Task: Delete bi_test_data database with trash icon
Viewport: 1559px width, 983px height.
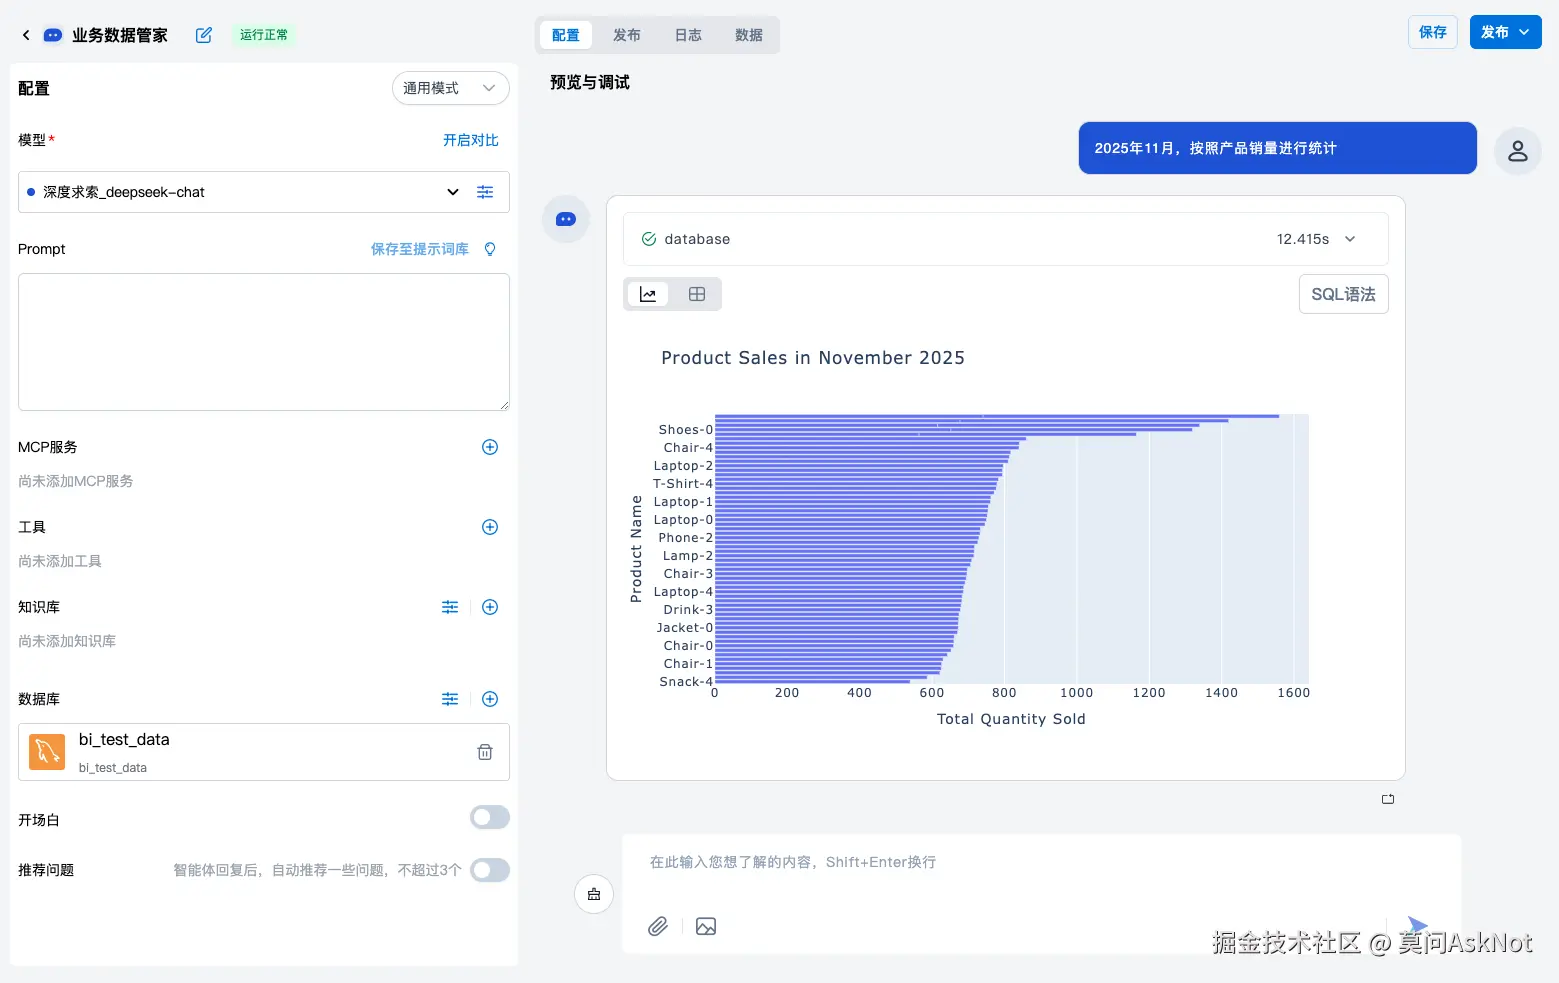Action: [485, 752]
